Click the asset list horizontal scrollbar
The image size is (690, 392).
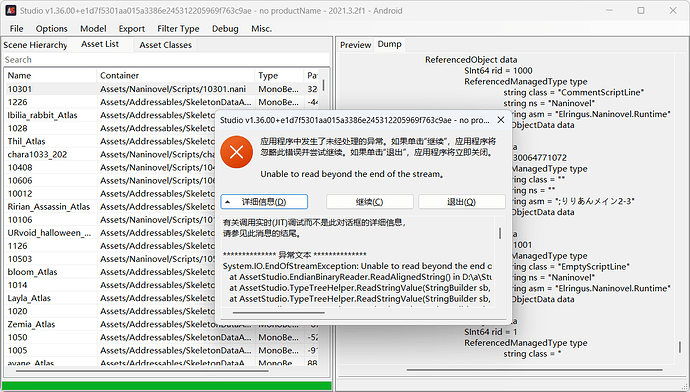point(142,371)
